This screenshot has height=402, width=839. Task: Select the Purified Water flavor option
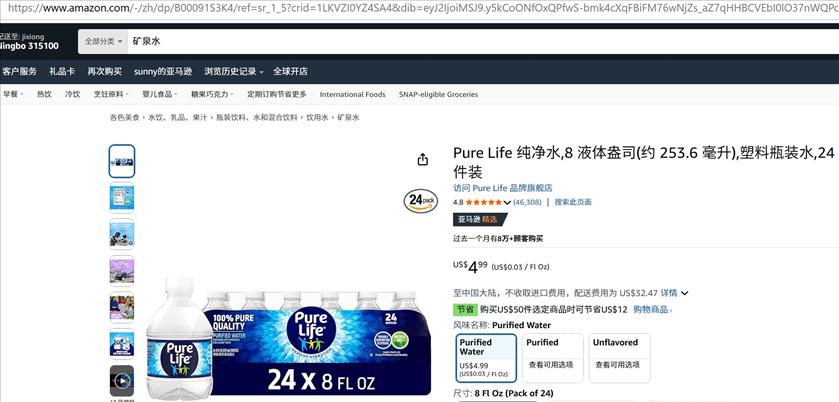[x=486, y=358]
